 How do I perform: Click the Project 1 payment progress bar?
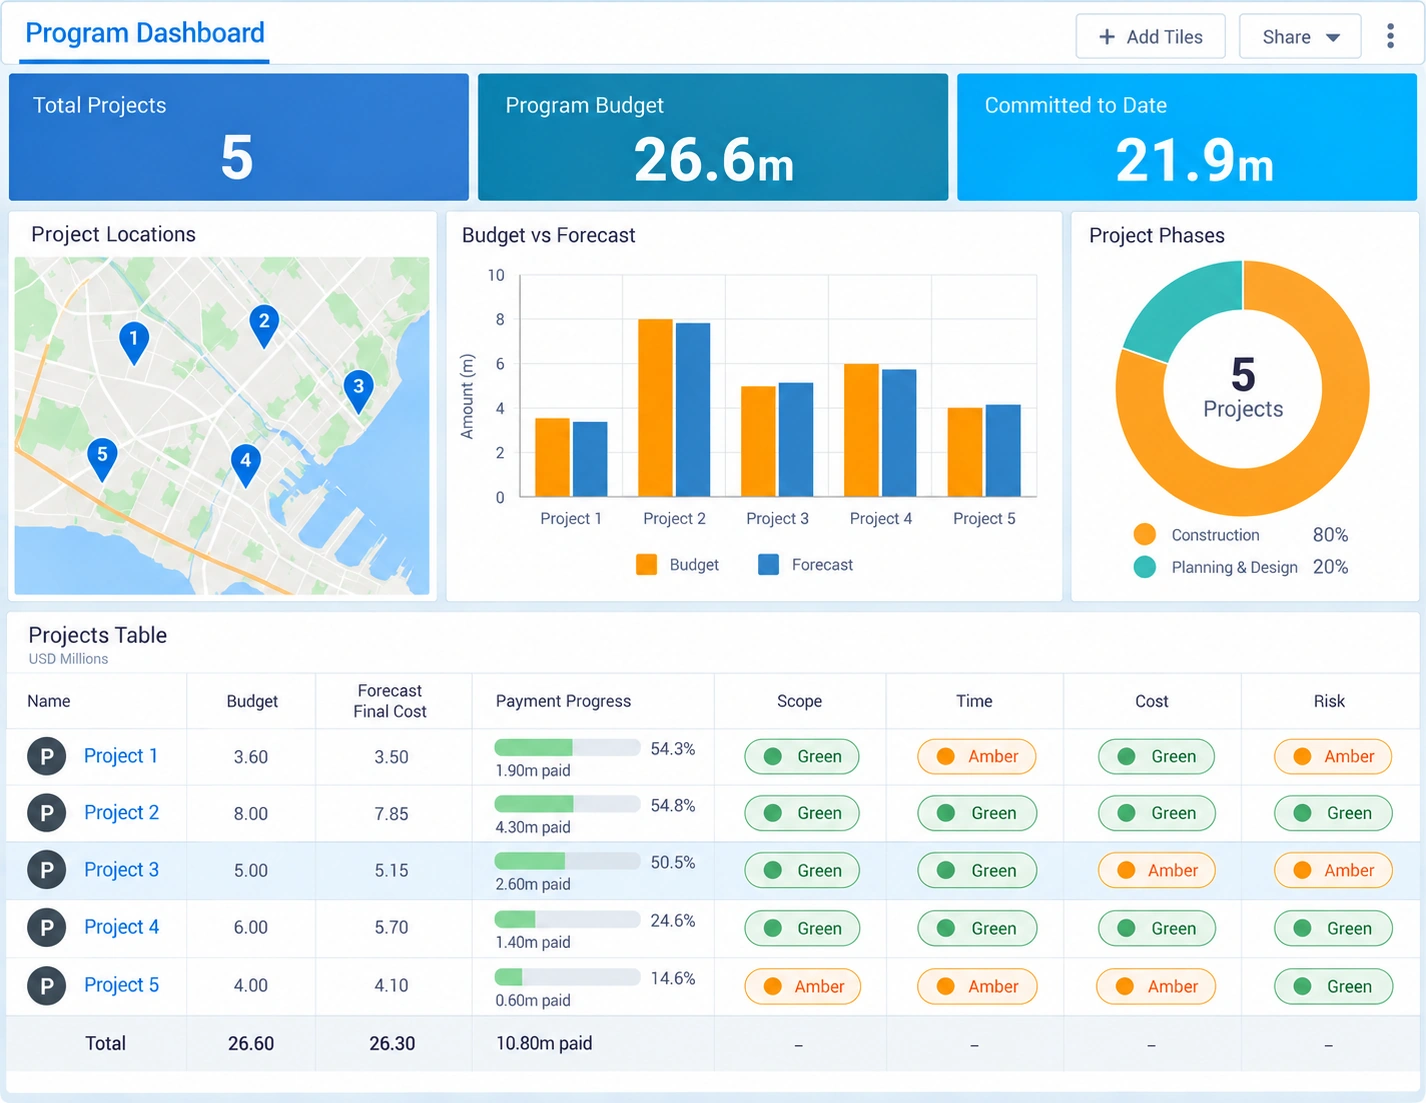567,748
